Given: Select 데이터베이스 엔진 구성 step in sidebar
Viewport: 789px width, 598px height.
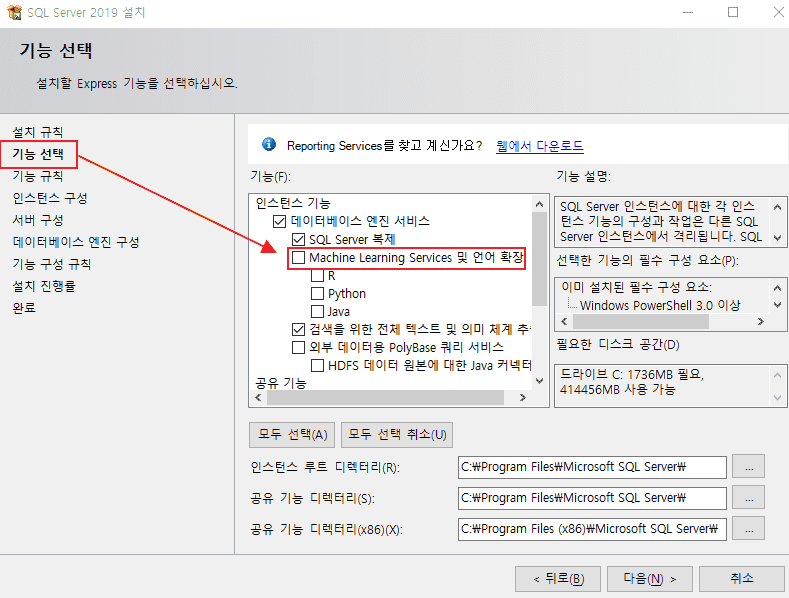Looking at the screenshot, I should (76, 242).
